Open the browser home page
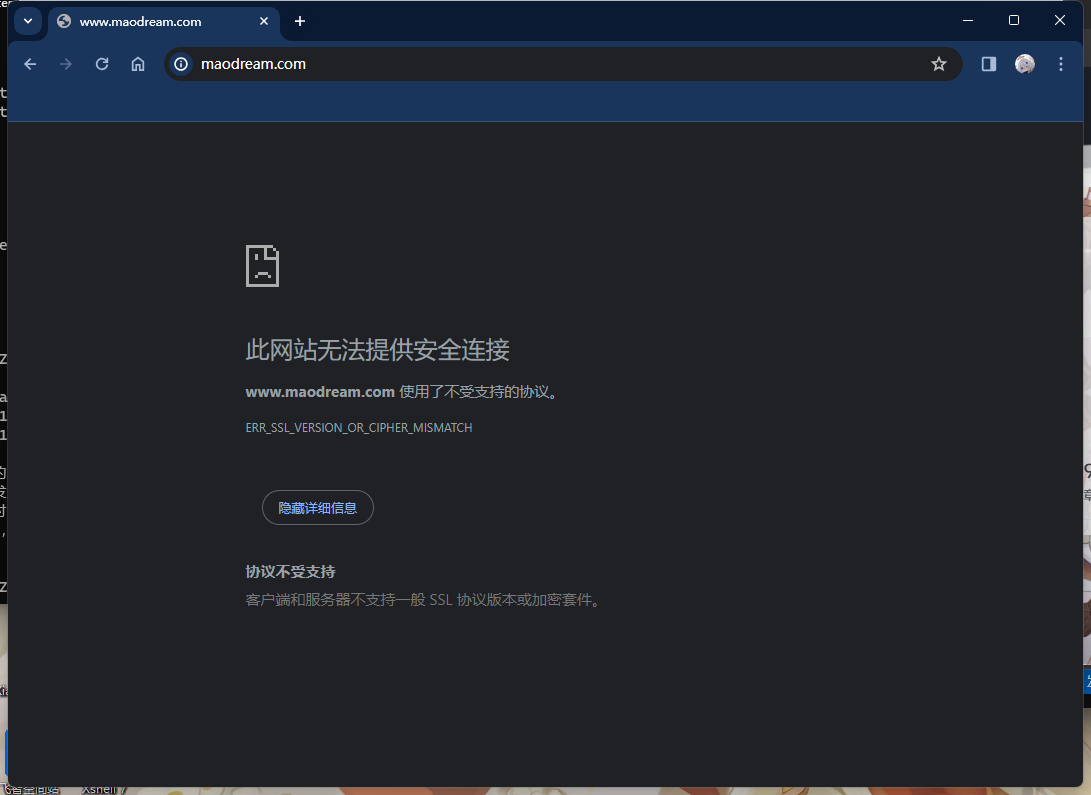The width and height of the screenshot is (1091, 795). coord(138,64)
